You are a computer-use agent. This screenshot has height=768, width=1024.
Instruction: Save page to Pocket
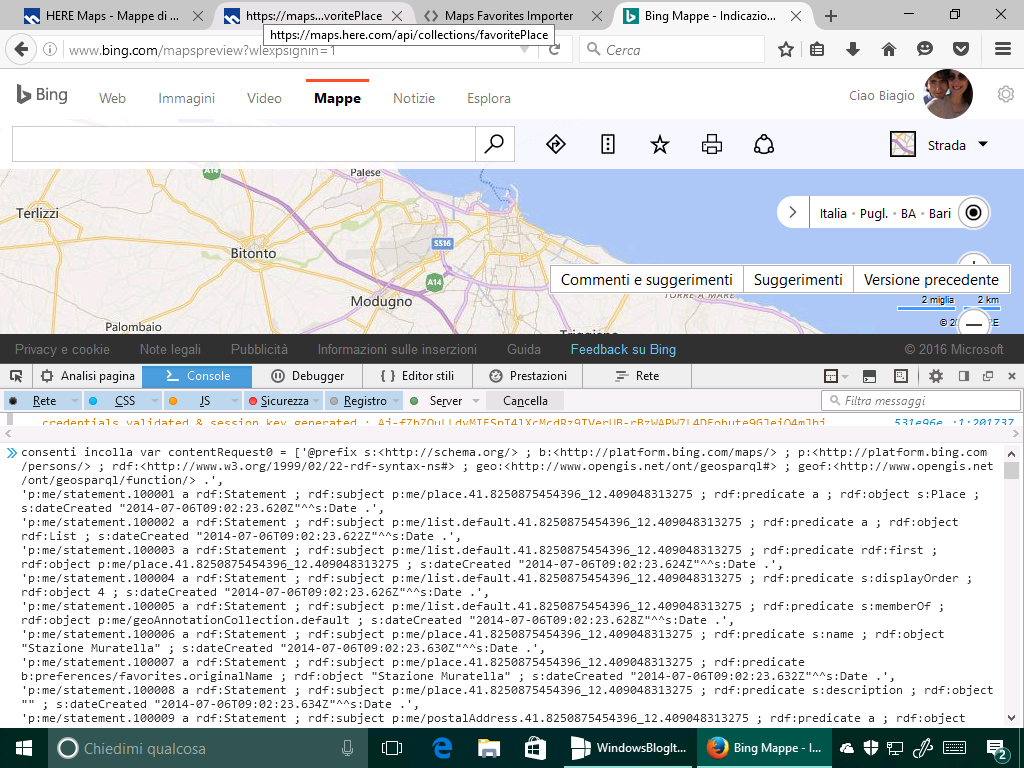point(961,50)
